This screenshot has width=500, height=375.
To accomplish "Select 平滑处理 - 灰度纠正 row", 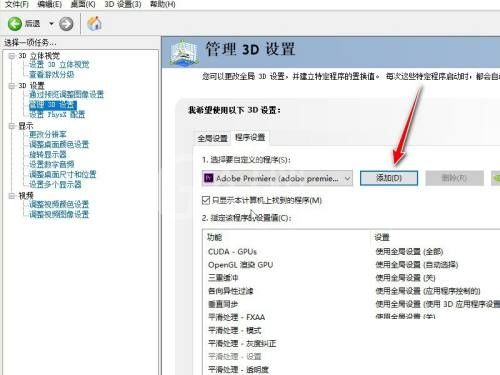I will [242, 343].
